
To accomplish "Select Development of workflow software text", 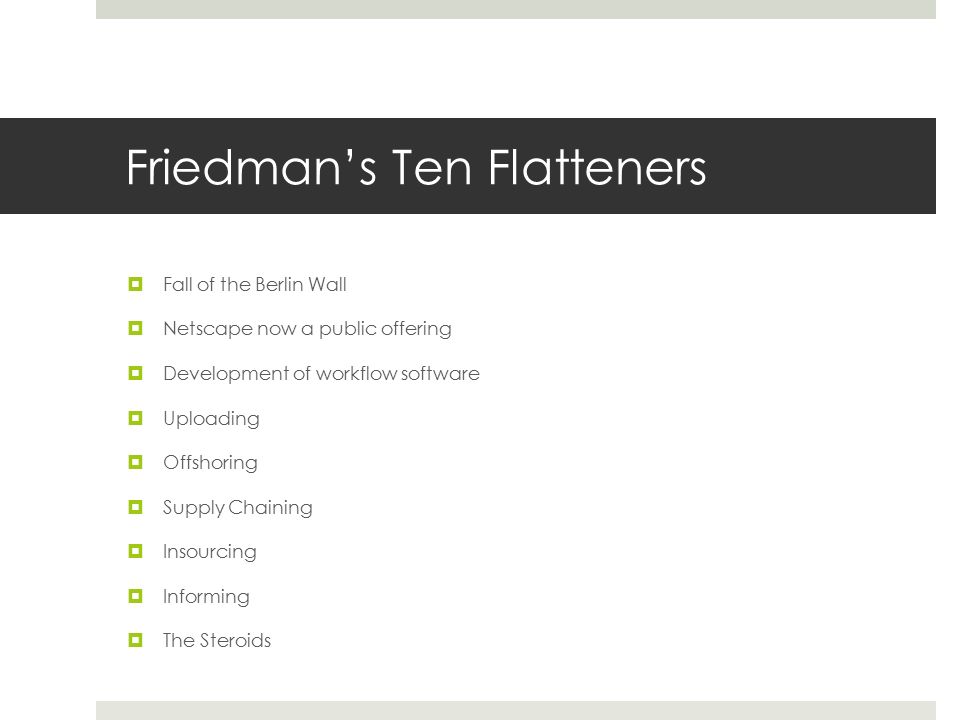I will coord(321,374).
